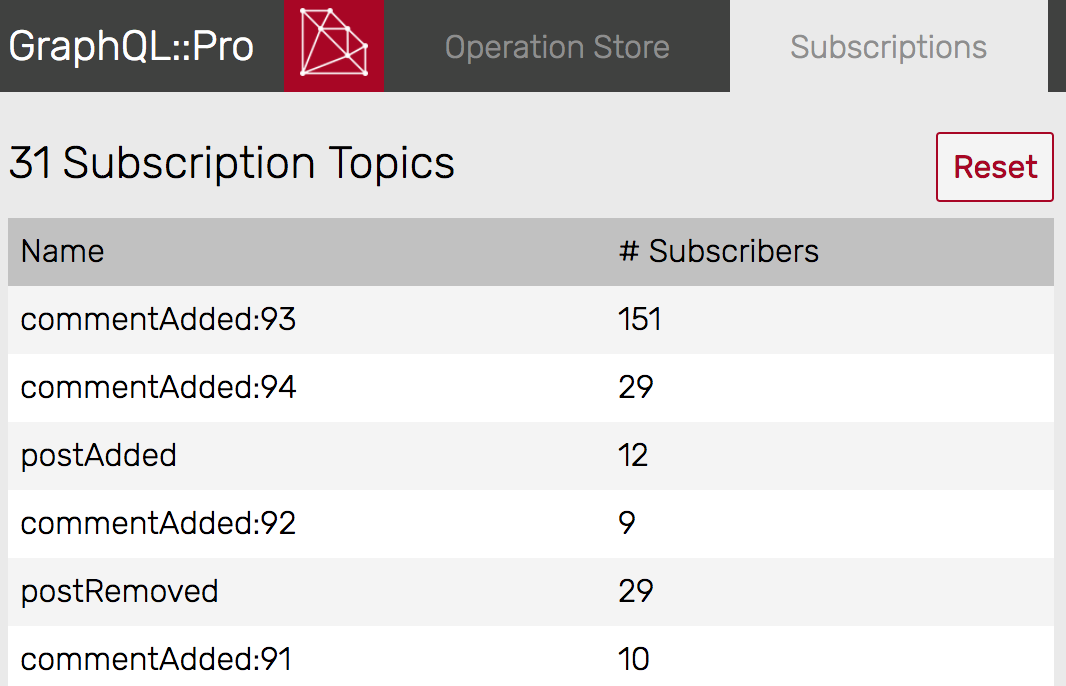
Task: Click the subscriber count 151
Action: 638,320
